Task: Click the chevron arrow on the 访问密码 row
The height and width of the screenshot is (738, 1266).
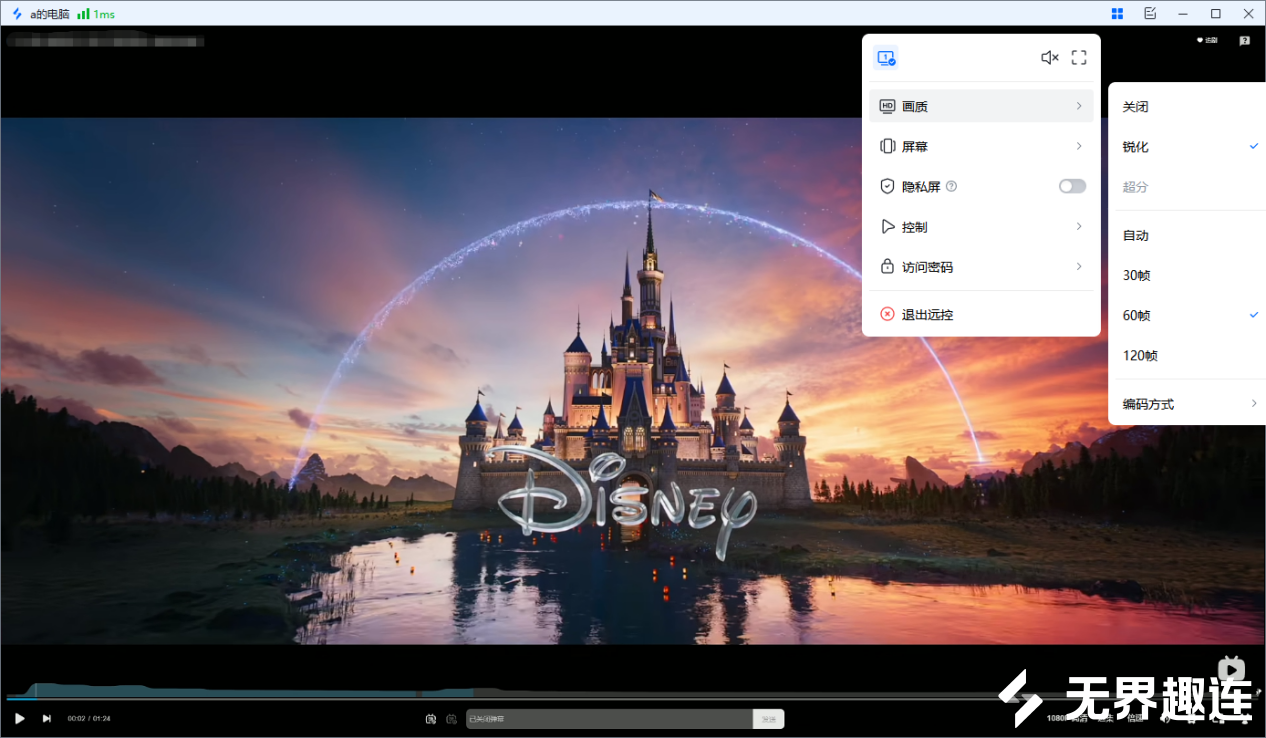Action: [1079, 267]
